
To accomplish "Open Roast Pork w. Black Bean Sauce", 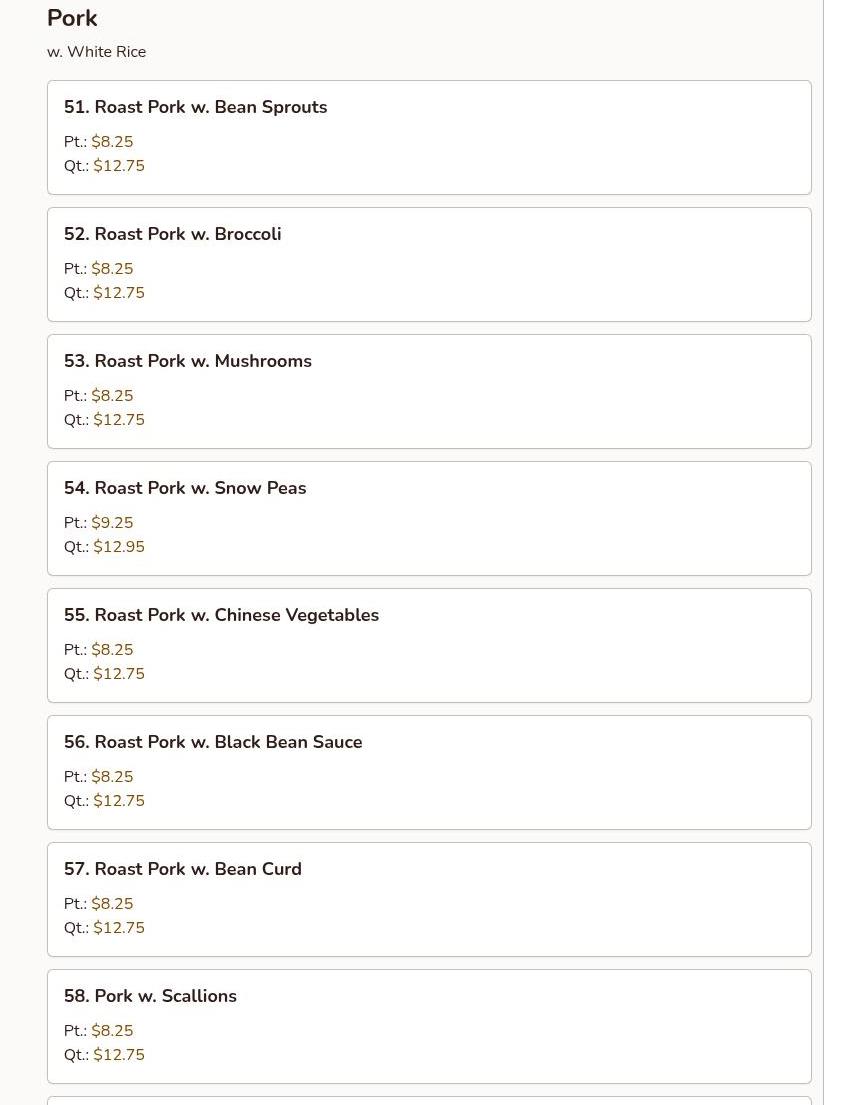I will click(213, 742).
